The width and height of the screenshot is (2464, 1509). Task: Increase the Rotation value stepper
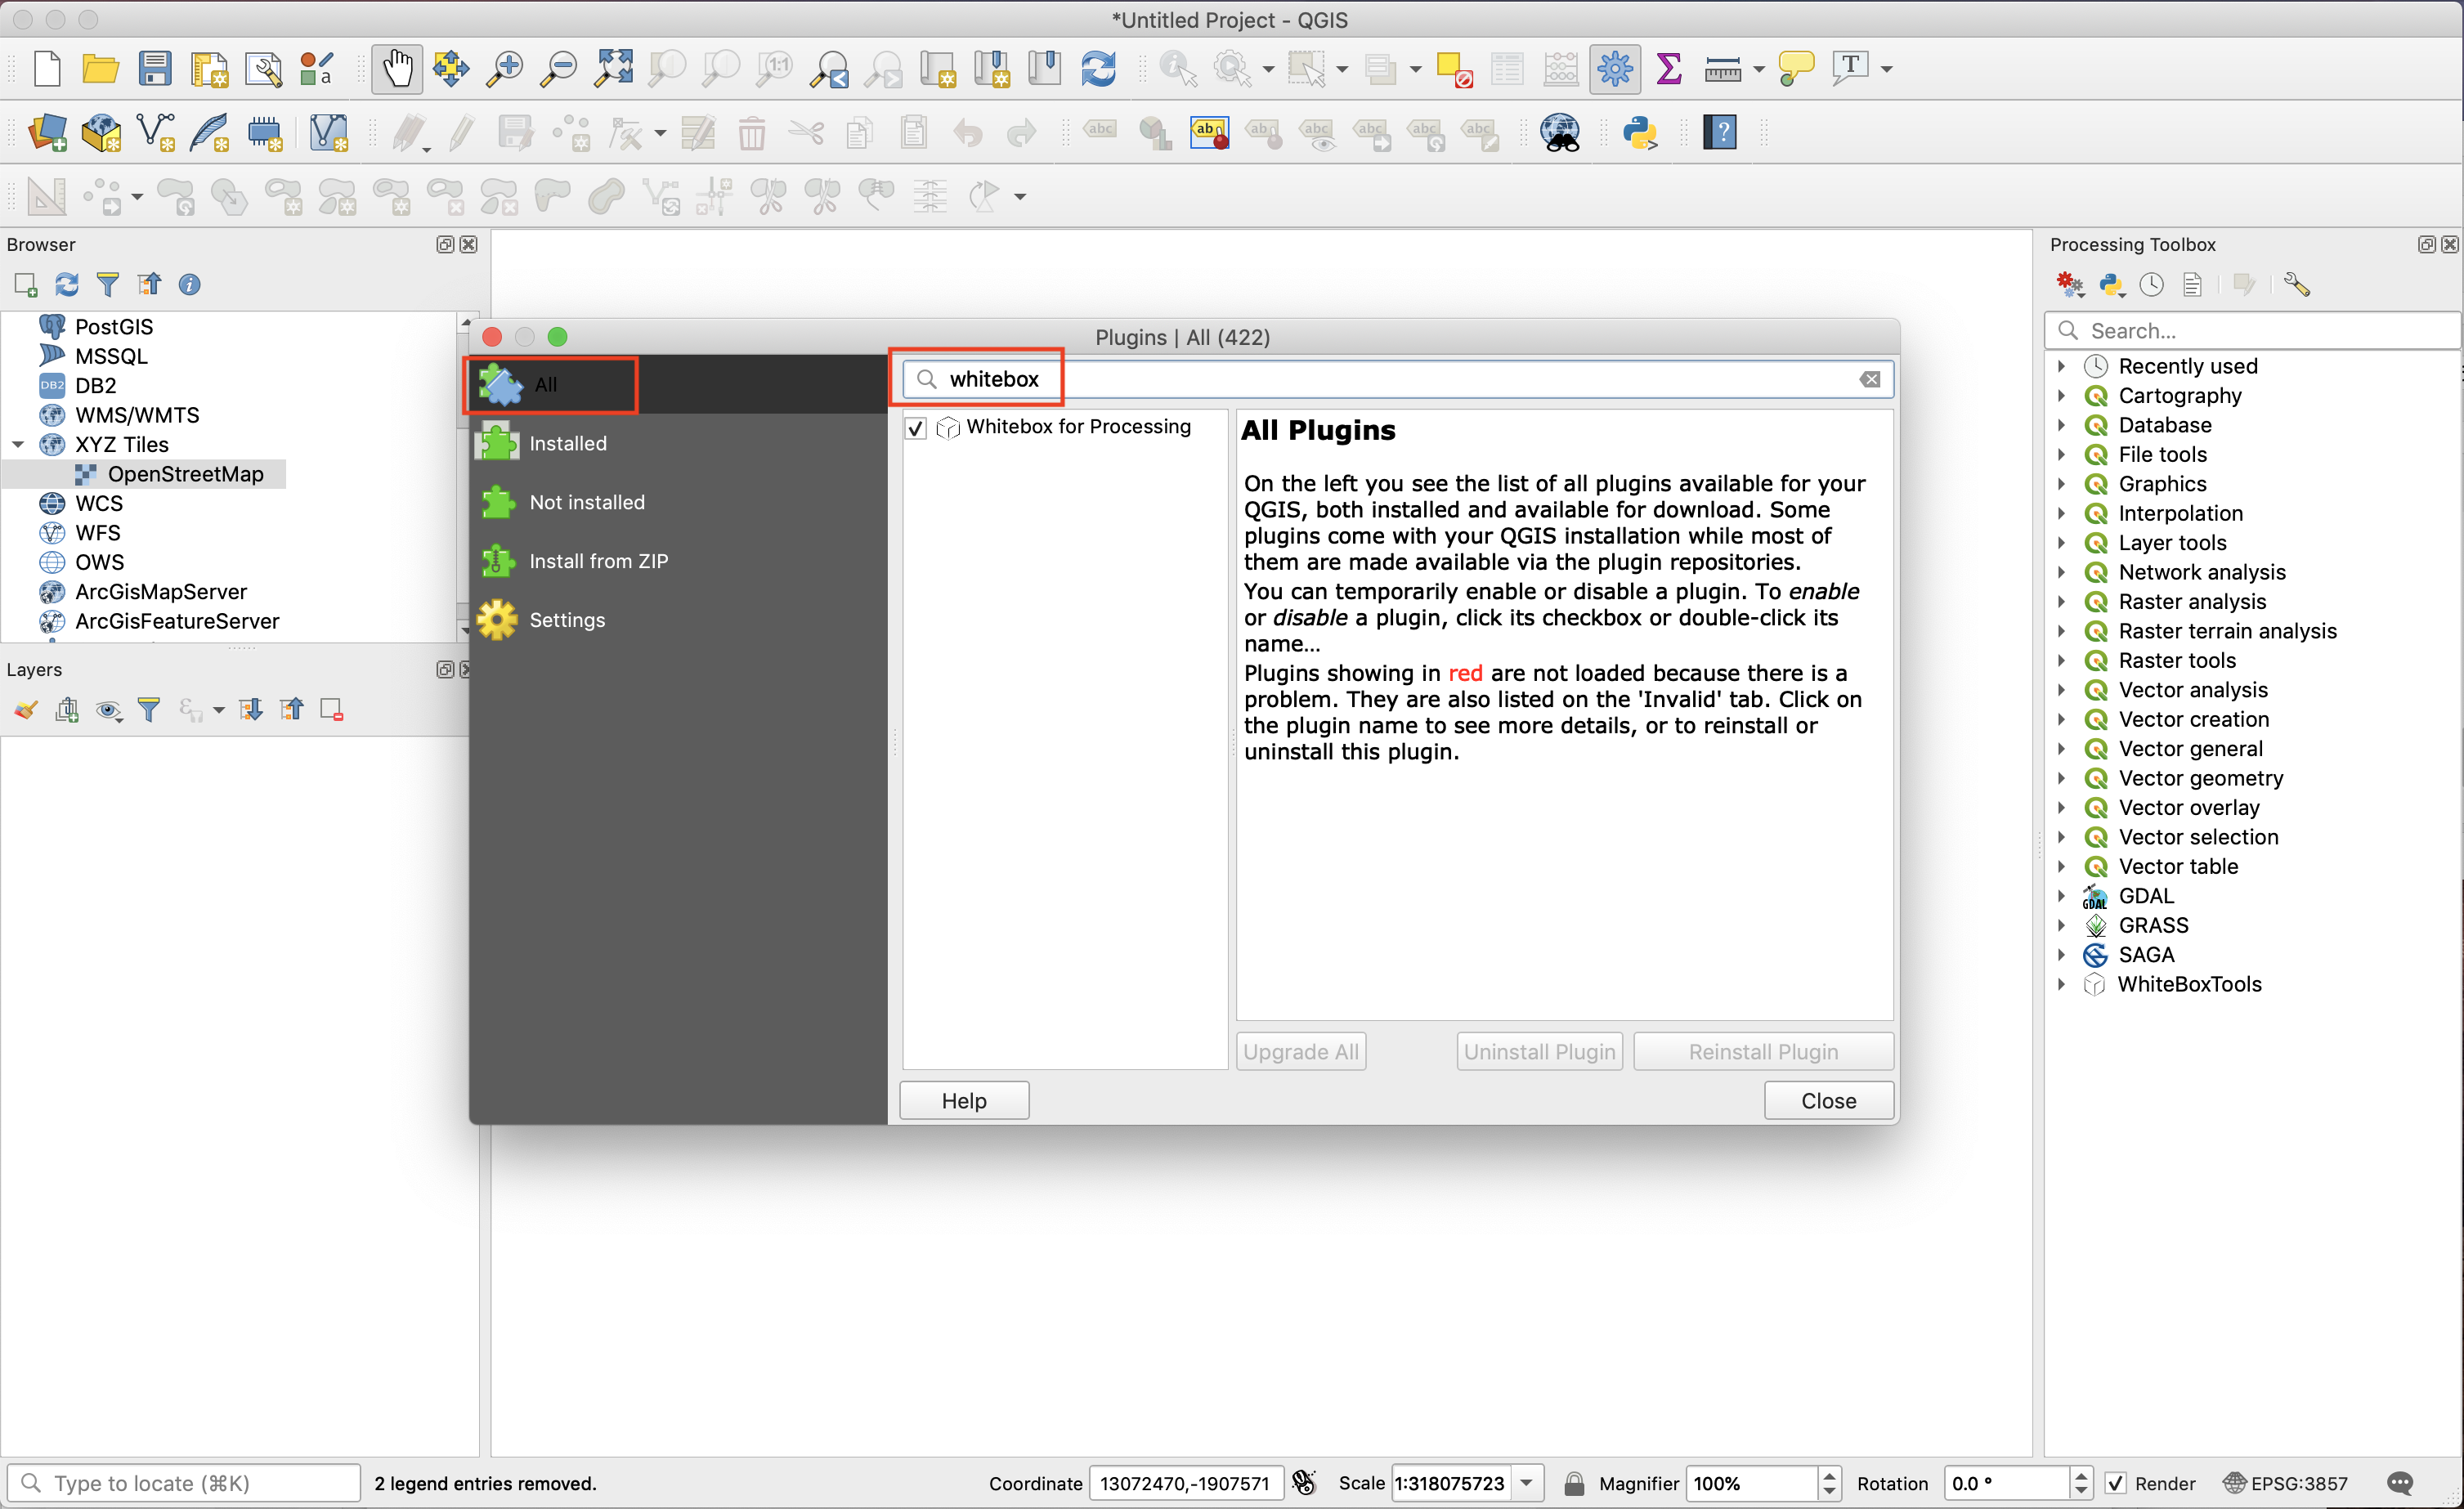[x=2080, y=1476]
